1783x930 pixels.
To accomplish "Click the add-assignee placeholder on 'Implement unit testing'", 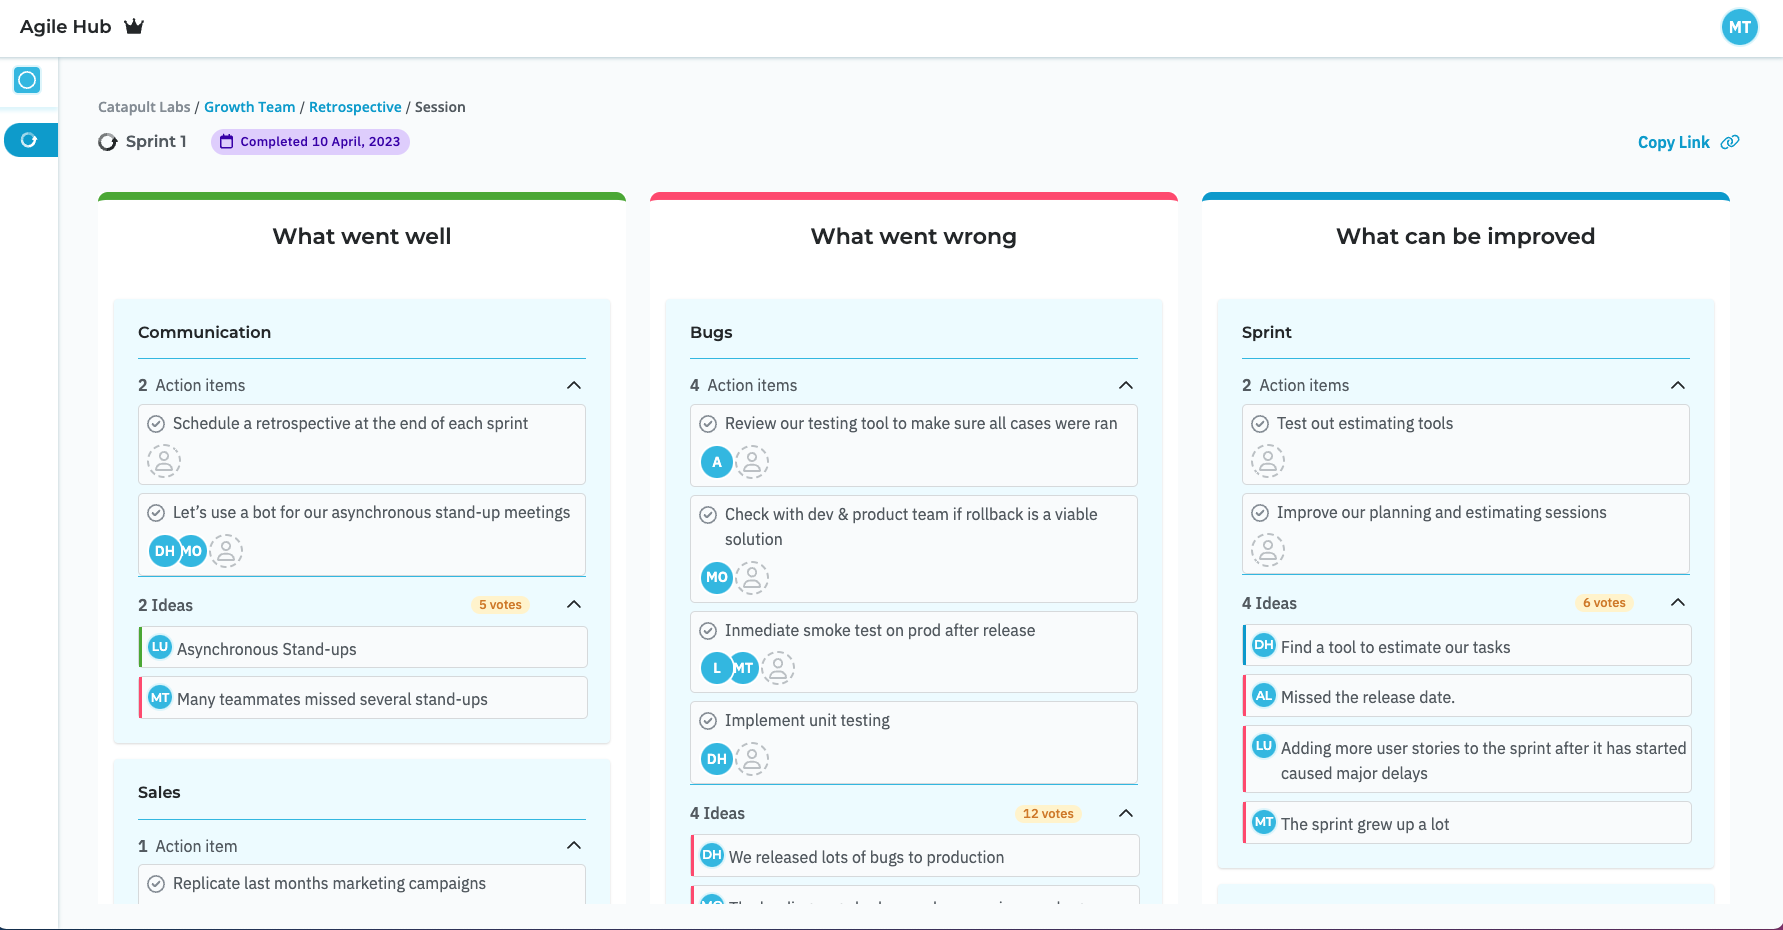I will tap(752, 758).
